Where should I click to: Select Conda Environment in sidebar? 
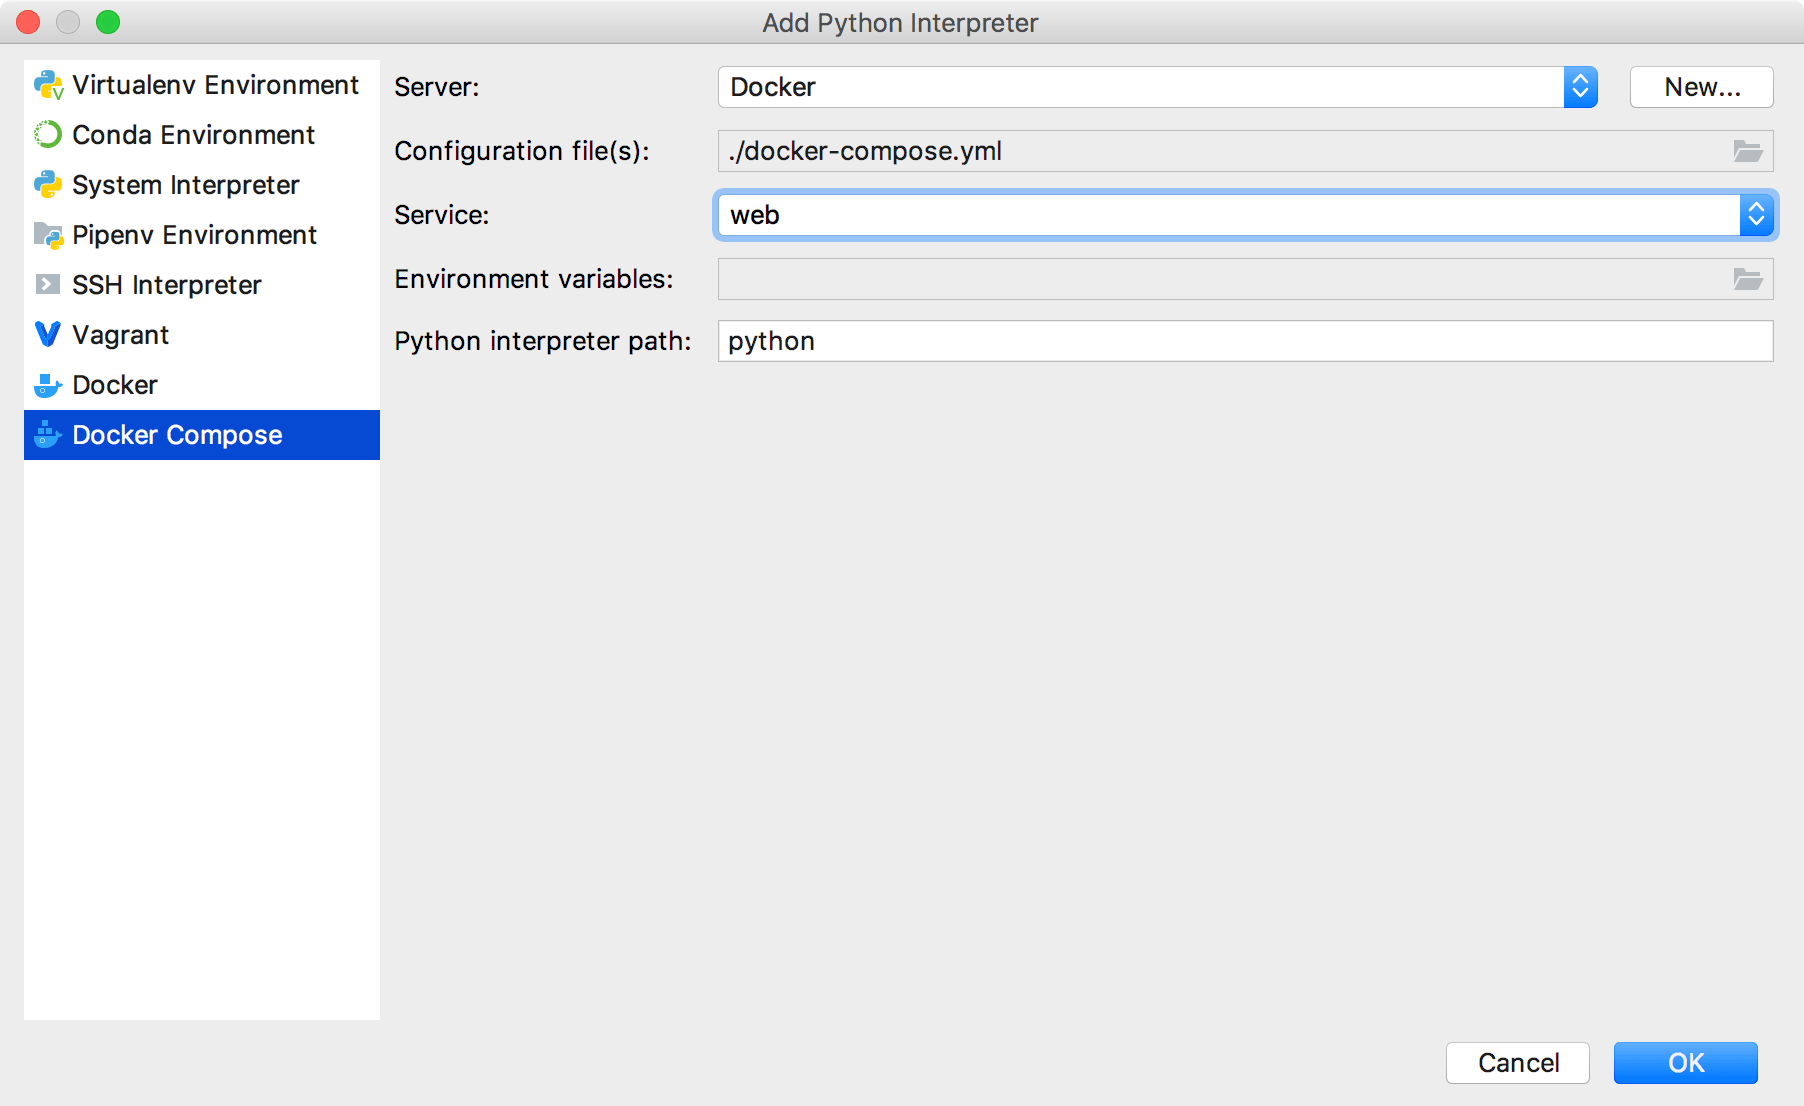[193, 135]
